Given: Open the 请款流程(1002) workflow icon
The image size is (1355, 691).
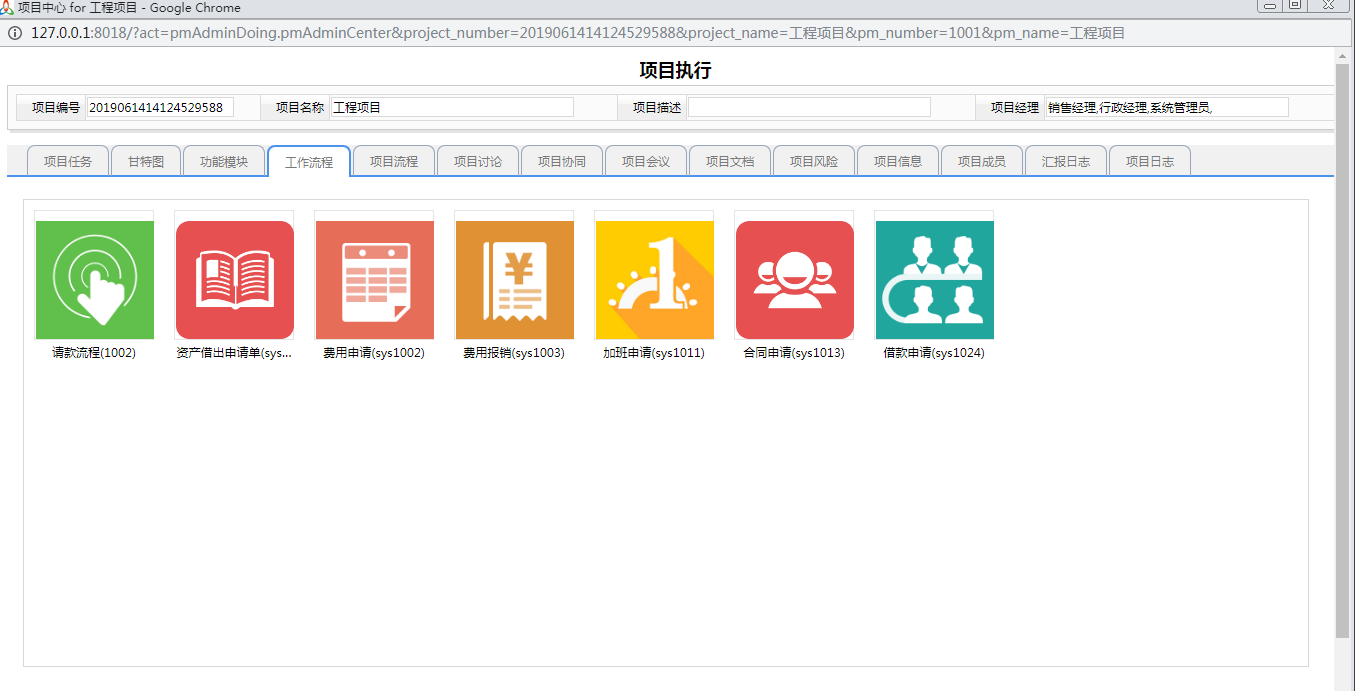Looking at the screenshot, I should pyautogui.click(x=94, y=280).
